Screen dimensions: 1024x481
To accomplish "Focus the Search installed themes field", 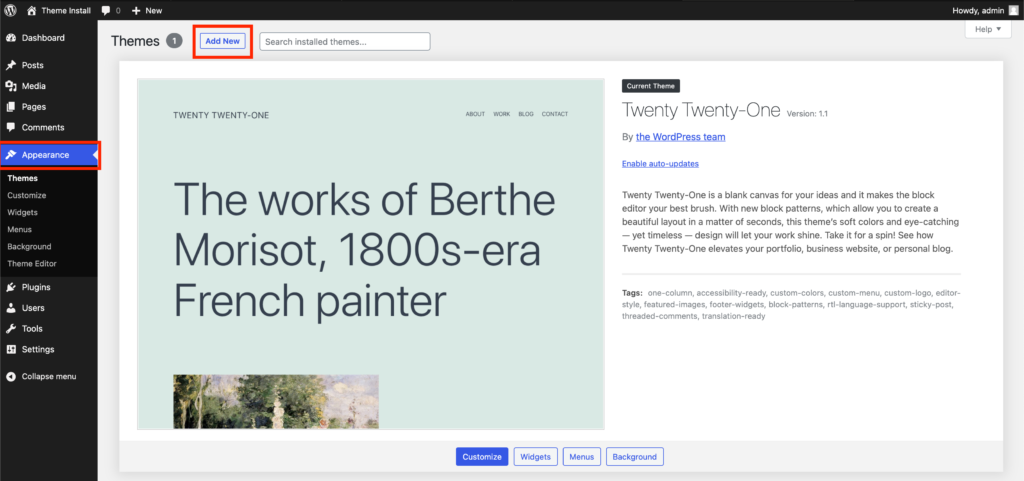I will point(345,41).
